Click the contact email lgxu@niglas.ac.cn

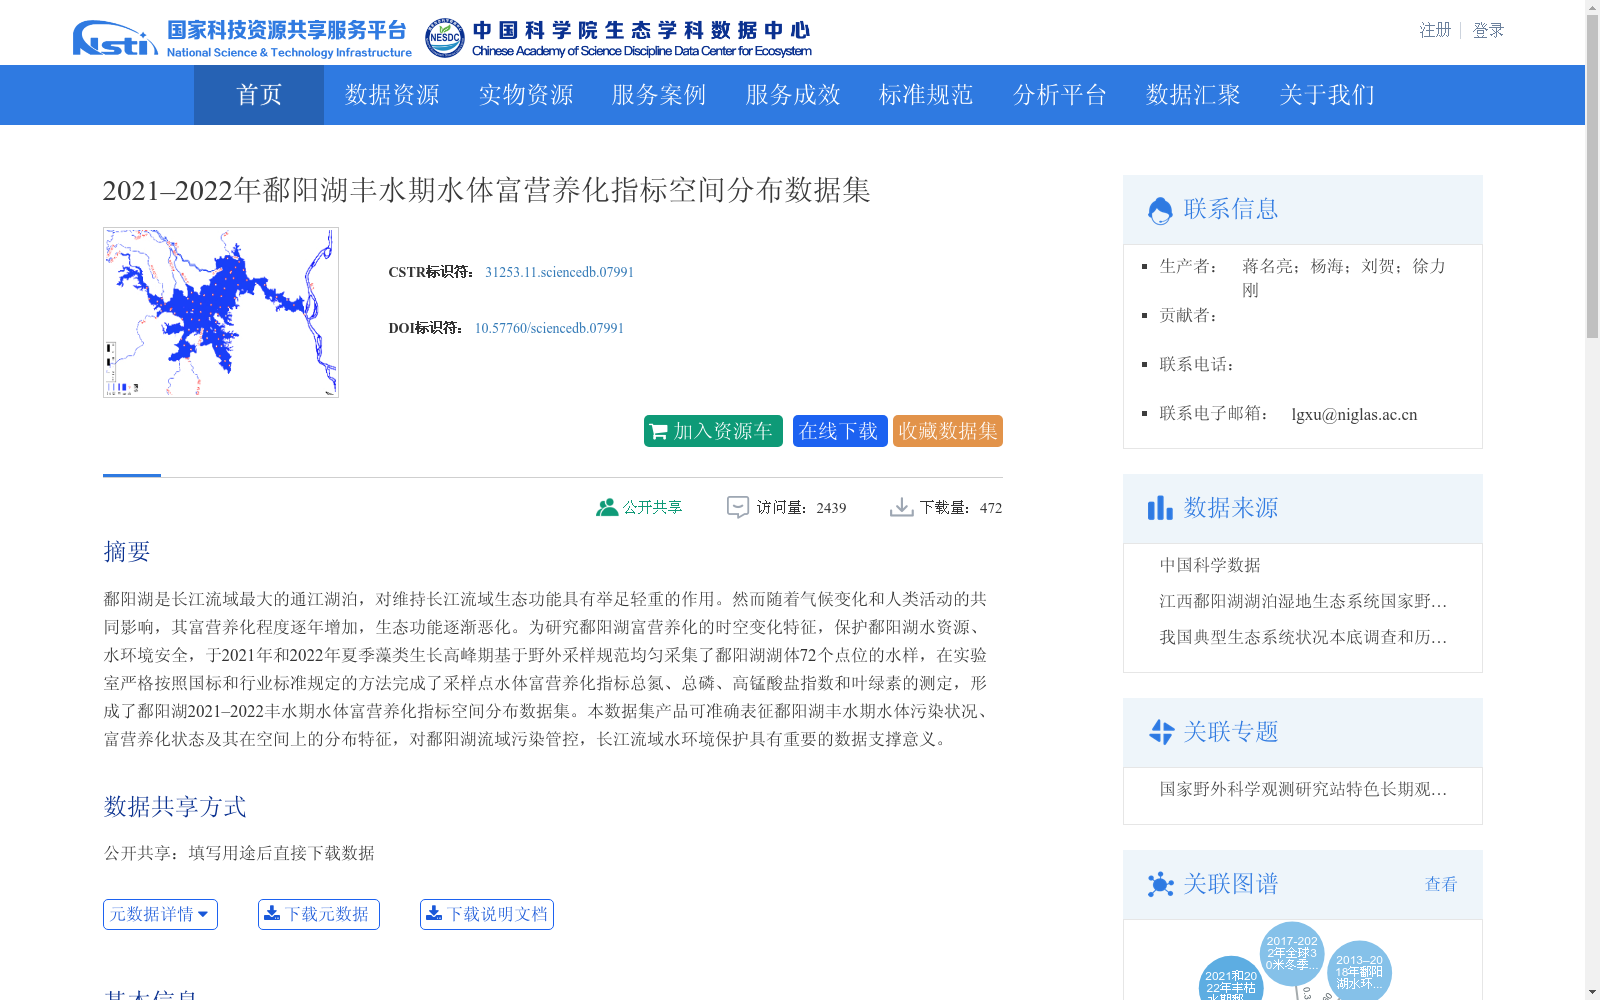pyautogui.click(x=1354, y=414)
